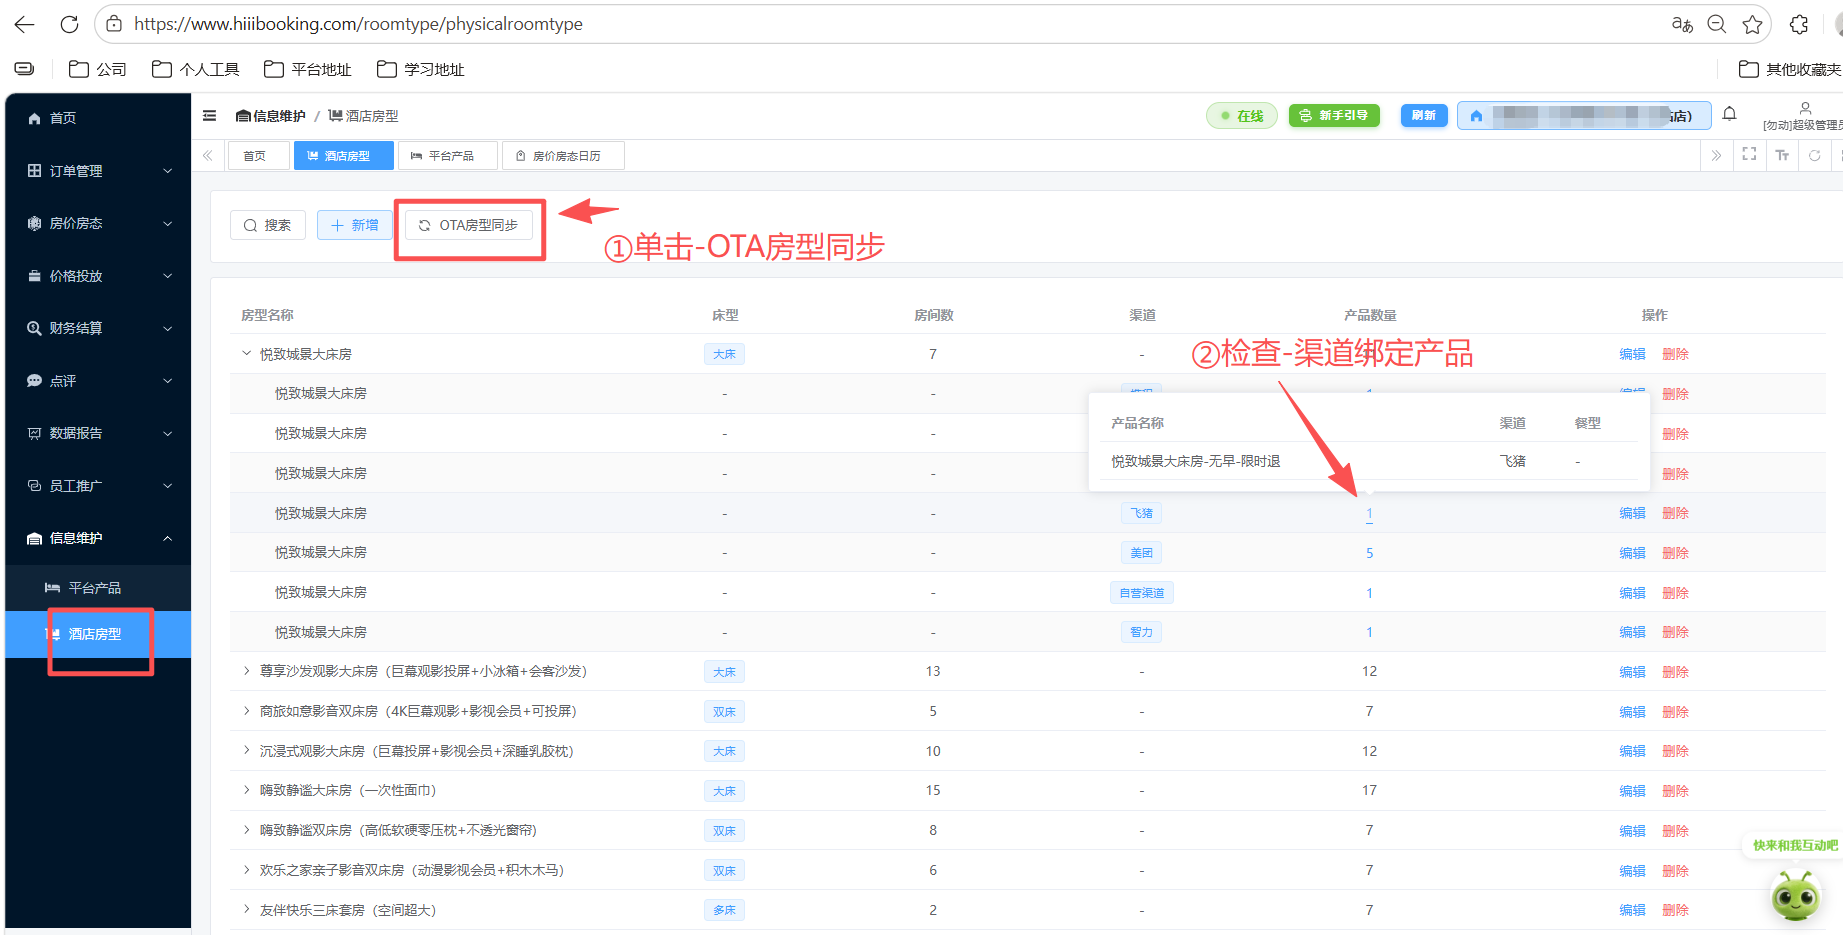This screenshot has width=1843, height=935.
Task: Click the browser zoom magnifier icon
Action: (1717, 24)
